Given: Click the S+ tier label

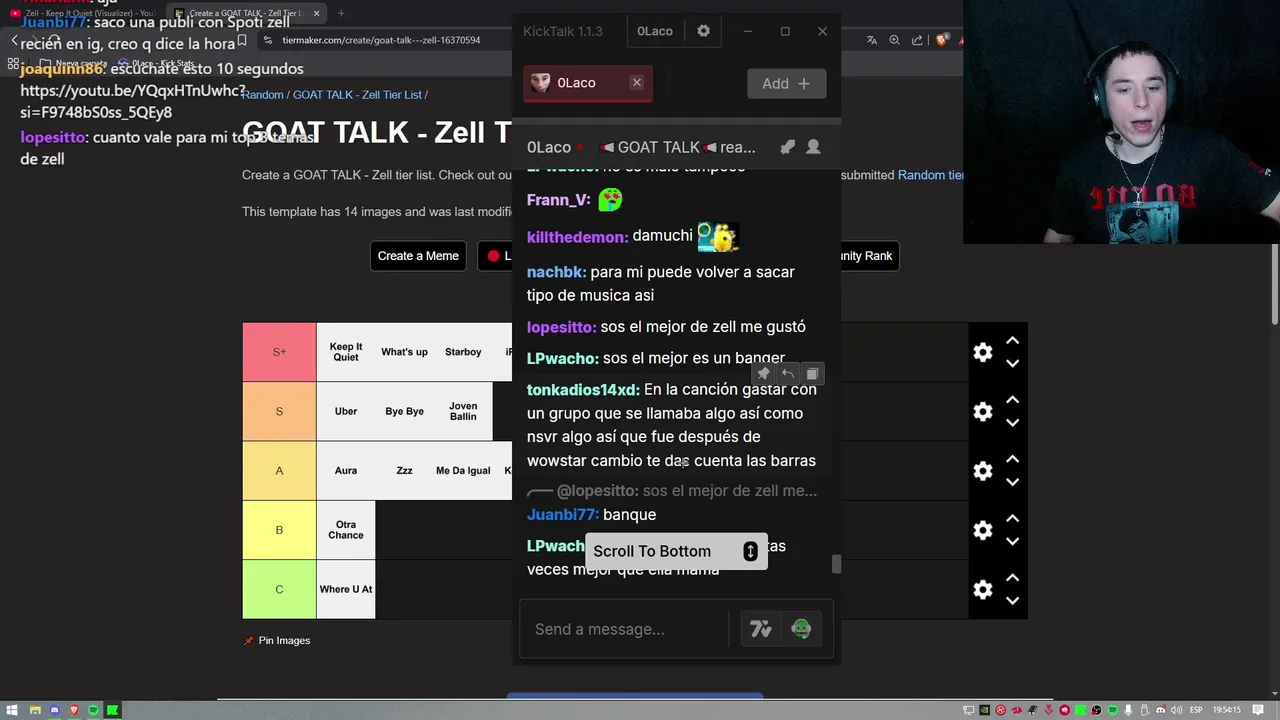Looking at the screenshot, I should pos(279,352).
